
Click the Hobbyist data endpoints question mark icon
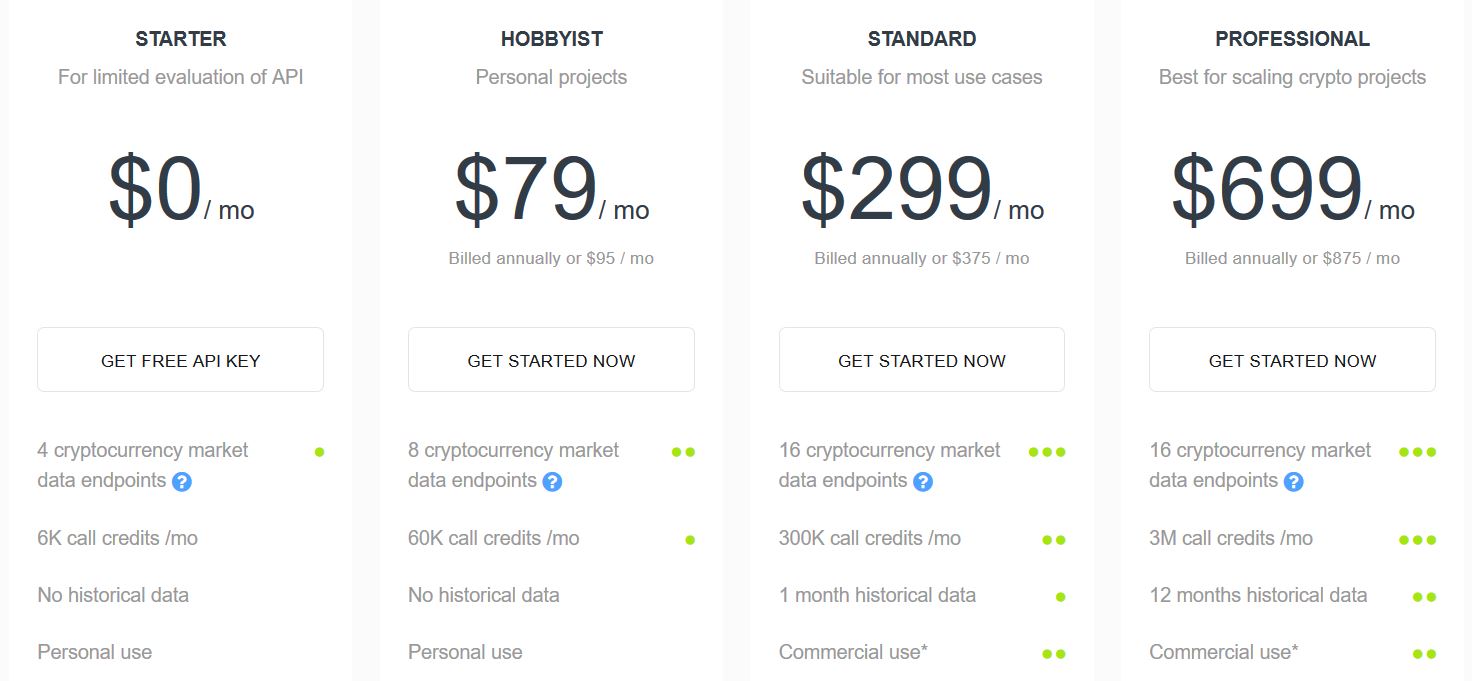click(553, 481)
